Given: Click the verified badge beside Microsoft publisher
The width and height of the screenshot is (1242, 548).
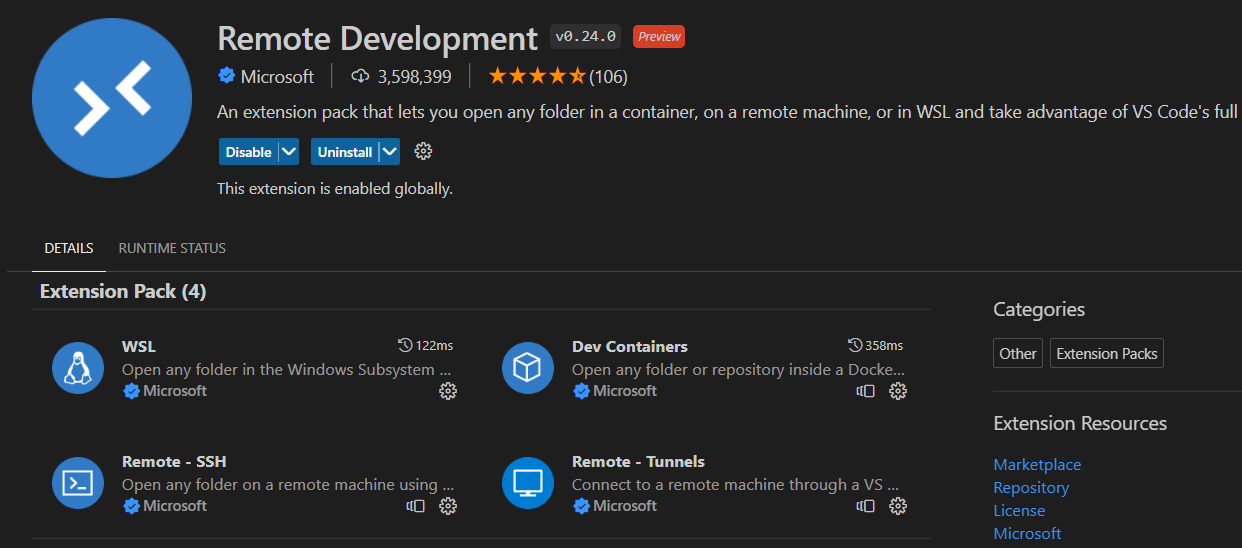Looking at the screenshot, I should point(226,76).
